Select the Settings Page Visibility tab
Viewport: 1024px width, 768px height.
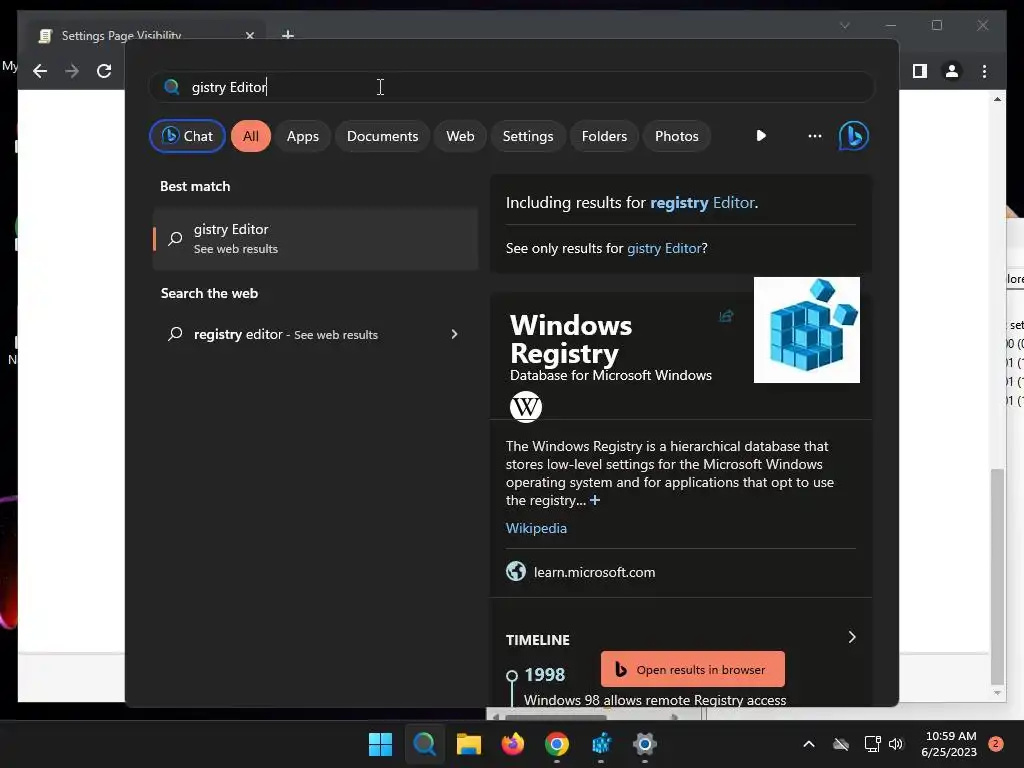click(x=146, y=35)
